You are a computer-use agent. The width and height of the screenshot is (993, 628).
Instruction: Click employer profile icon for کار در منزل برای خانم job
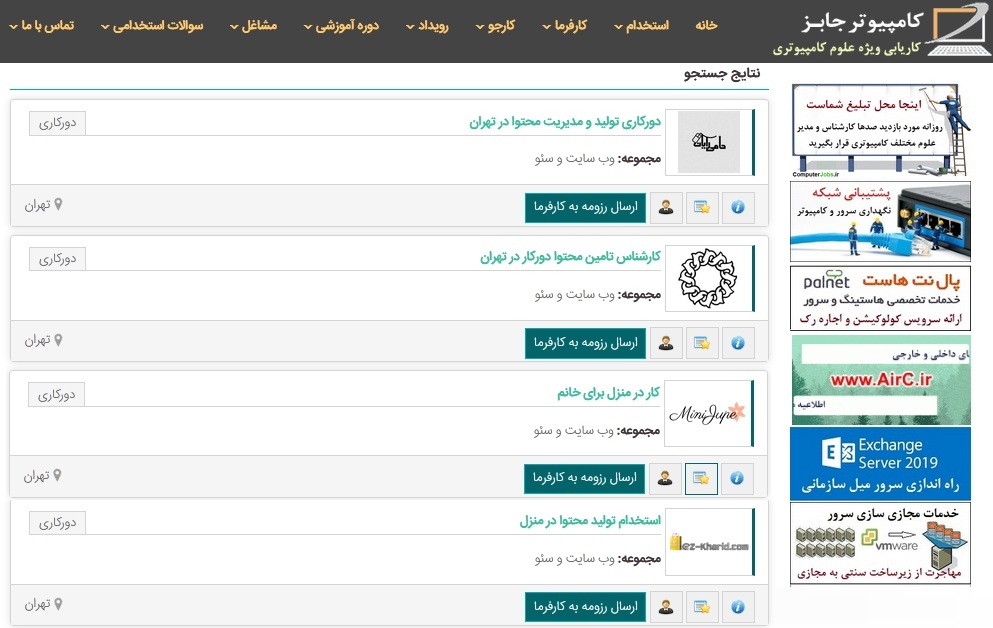pyautogui.click(x=664, y=478)
